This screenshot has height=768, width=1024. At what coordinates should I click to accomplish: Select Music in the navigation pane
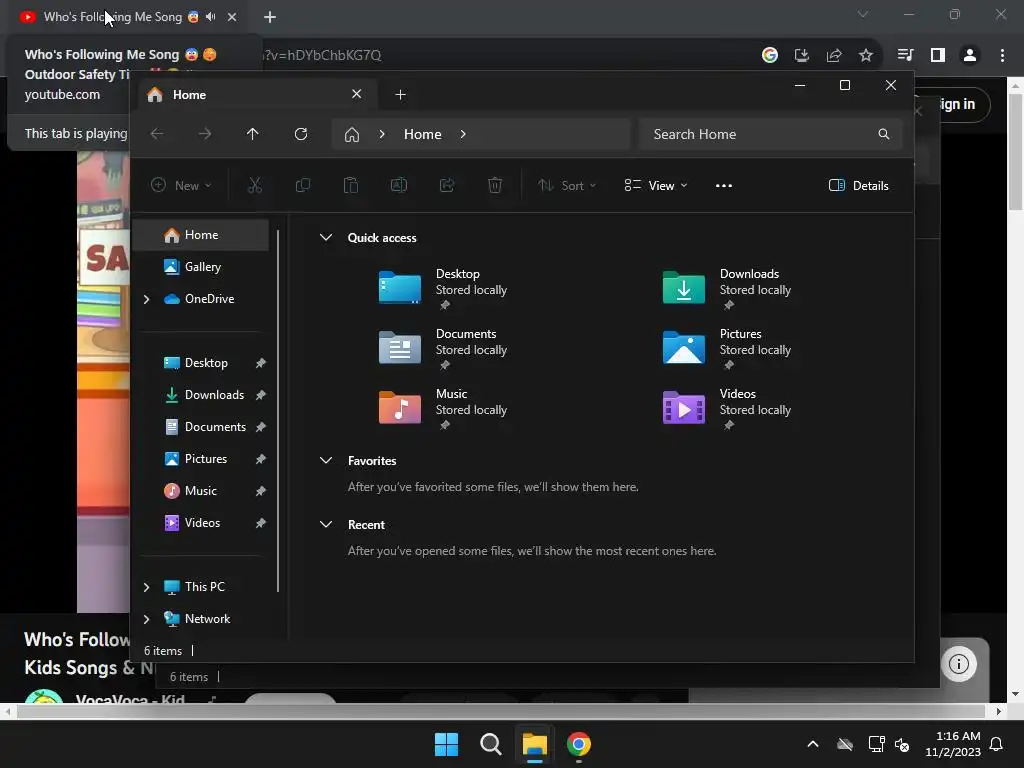[200, 491]
